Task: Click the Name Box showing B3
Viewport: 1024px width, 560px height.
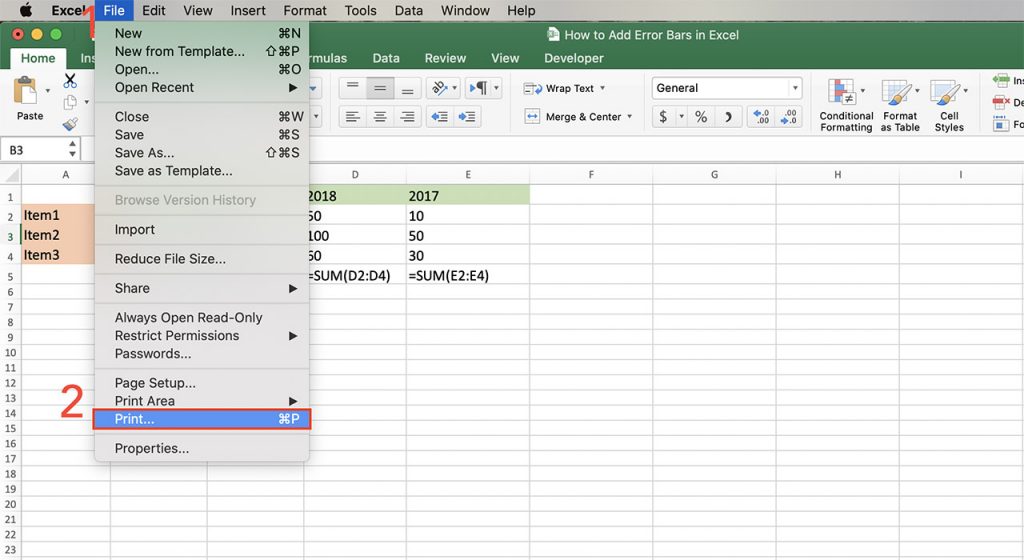Action: (x=34, y=150)
